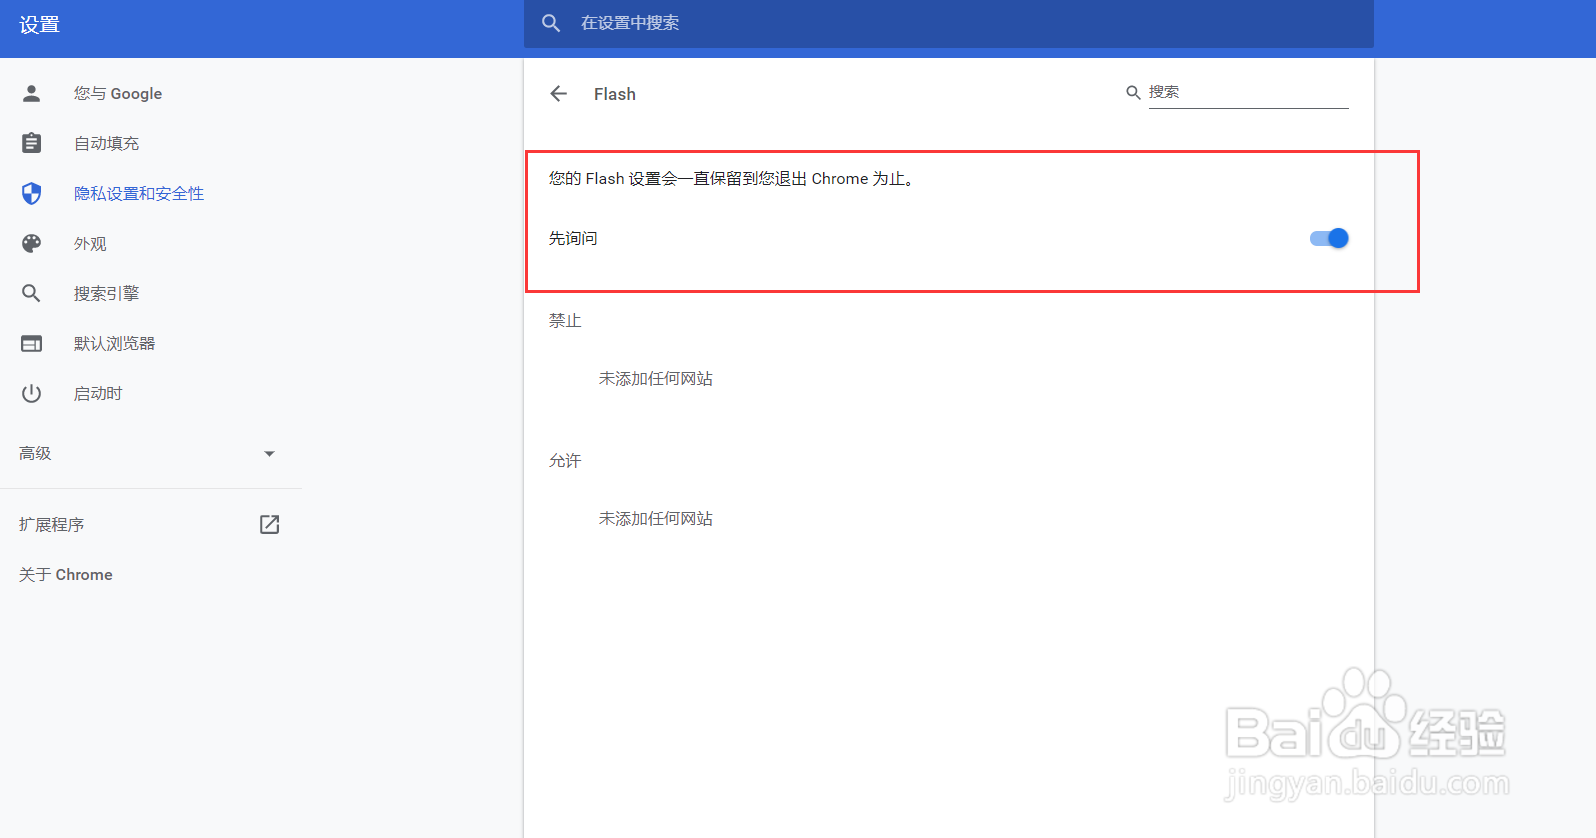Click the shield icon for 隐私设置和安全性
This screenshot has height=838, width=1596.
click(32, 193)
